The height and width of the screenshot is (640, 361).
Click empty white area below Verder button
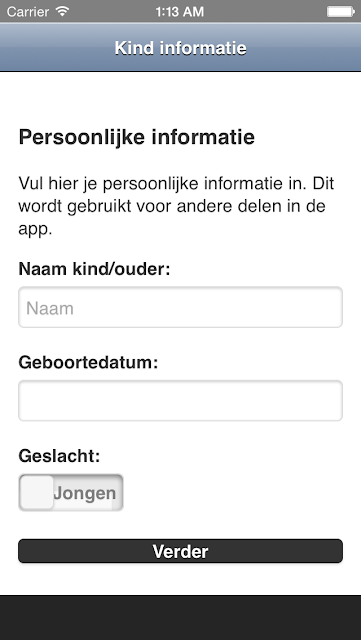[180, 579]
